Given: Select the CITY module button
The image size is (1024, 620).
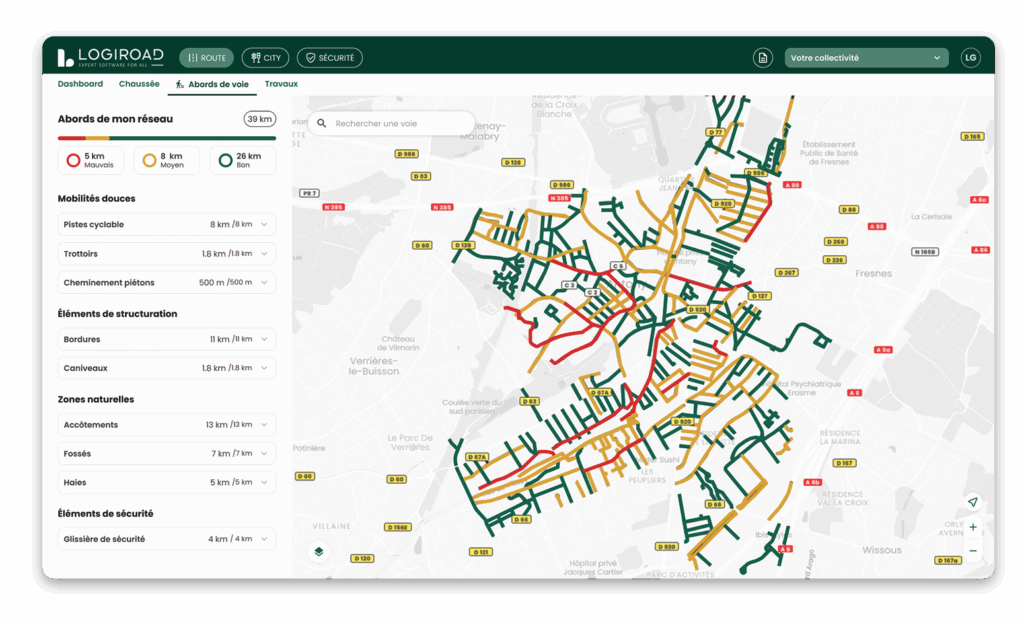Looking at the screenshot, I should pos(265,58).
